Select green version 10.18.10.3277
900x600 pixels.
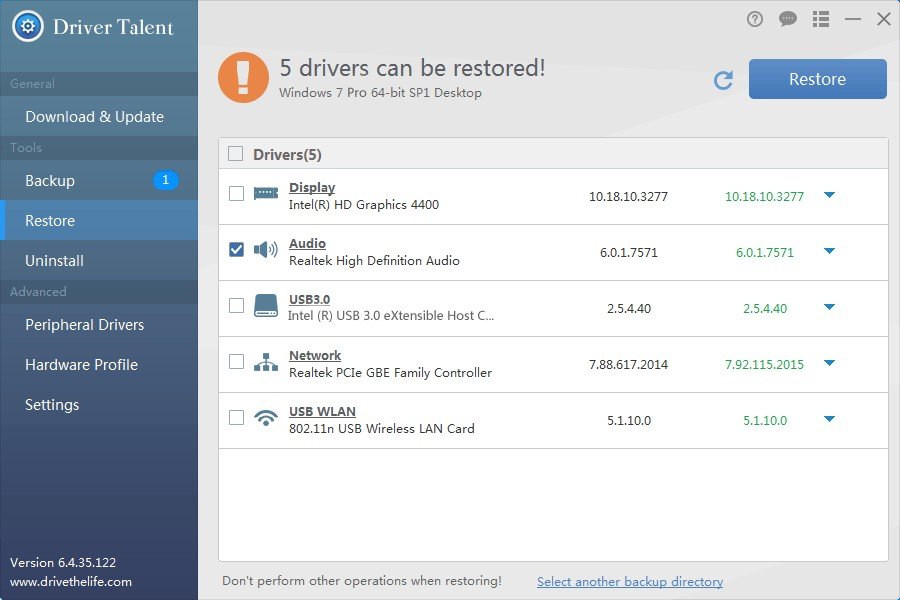(x=764, y=196)
